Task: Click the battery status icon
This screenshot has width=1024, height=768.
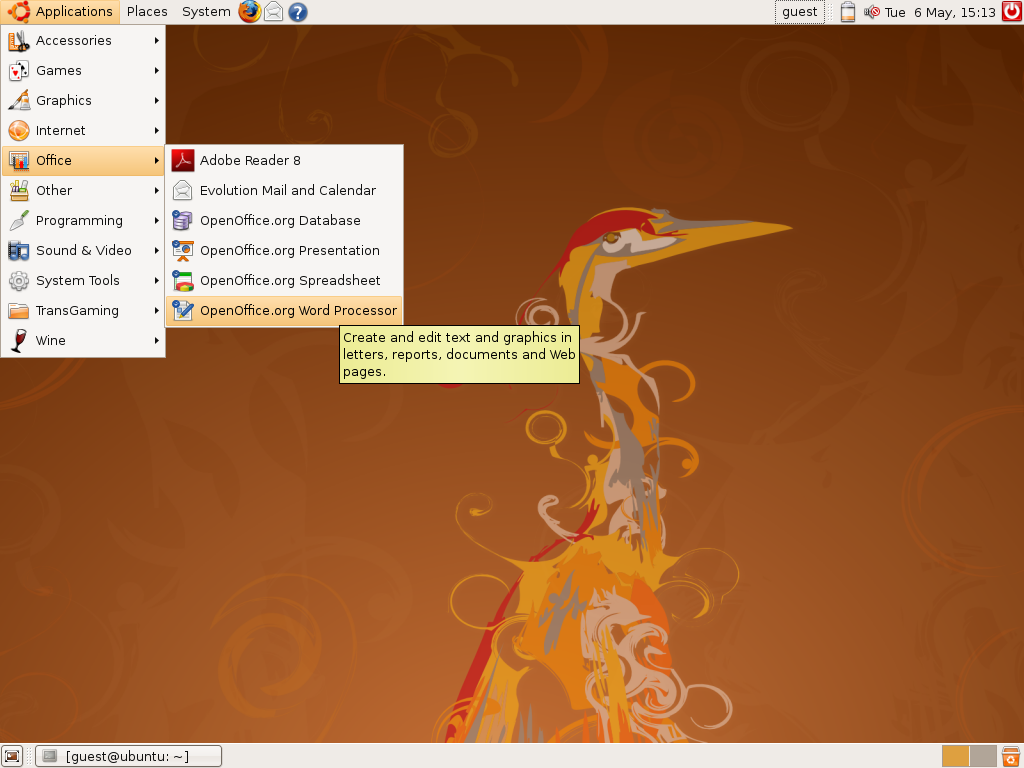Action: 848,12
